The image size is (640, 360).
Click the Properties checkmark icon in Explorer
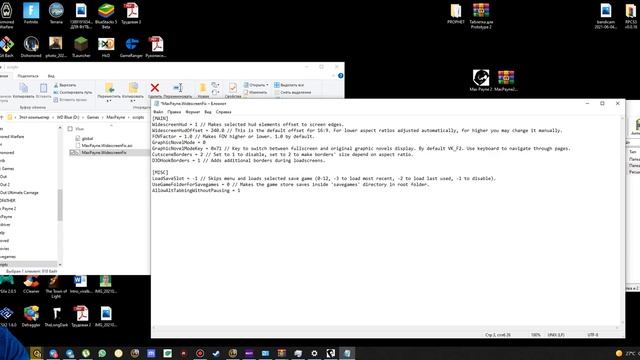click(233, 88)
